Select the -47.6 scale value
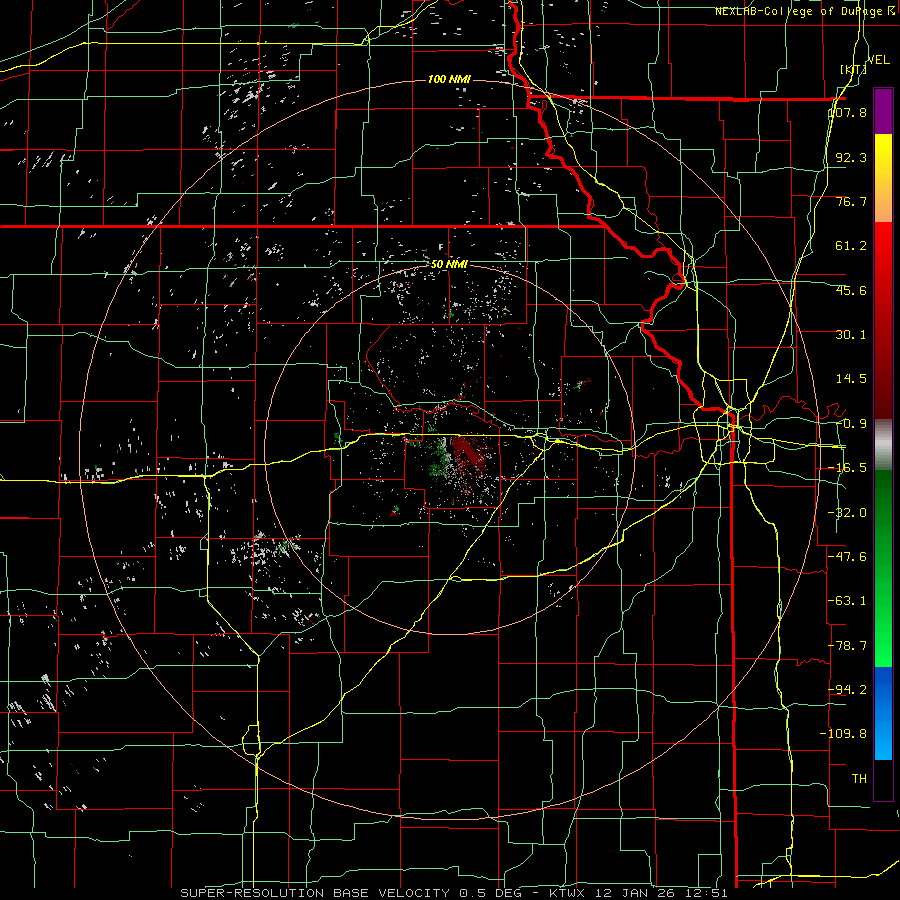The width and height of the screenshot is (900, 900). [x=848, y=557]
